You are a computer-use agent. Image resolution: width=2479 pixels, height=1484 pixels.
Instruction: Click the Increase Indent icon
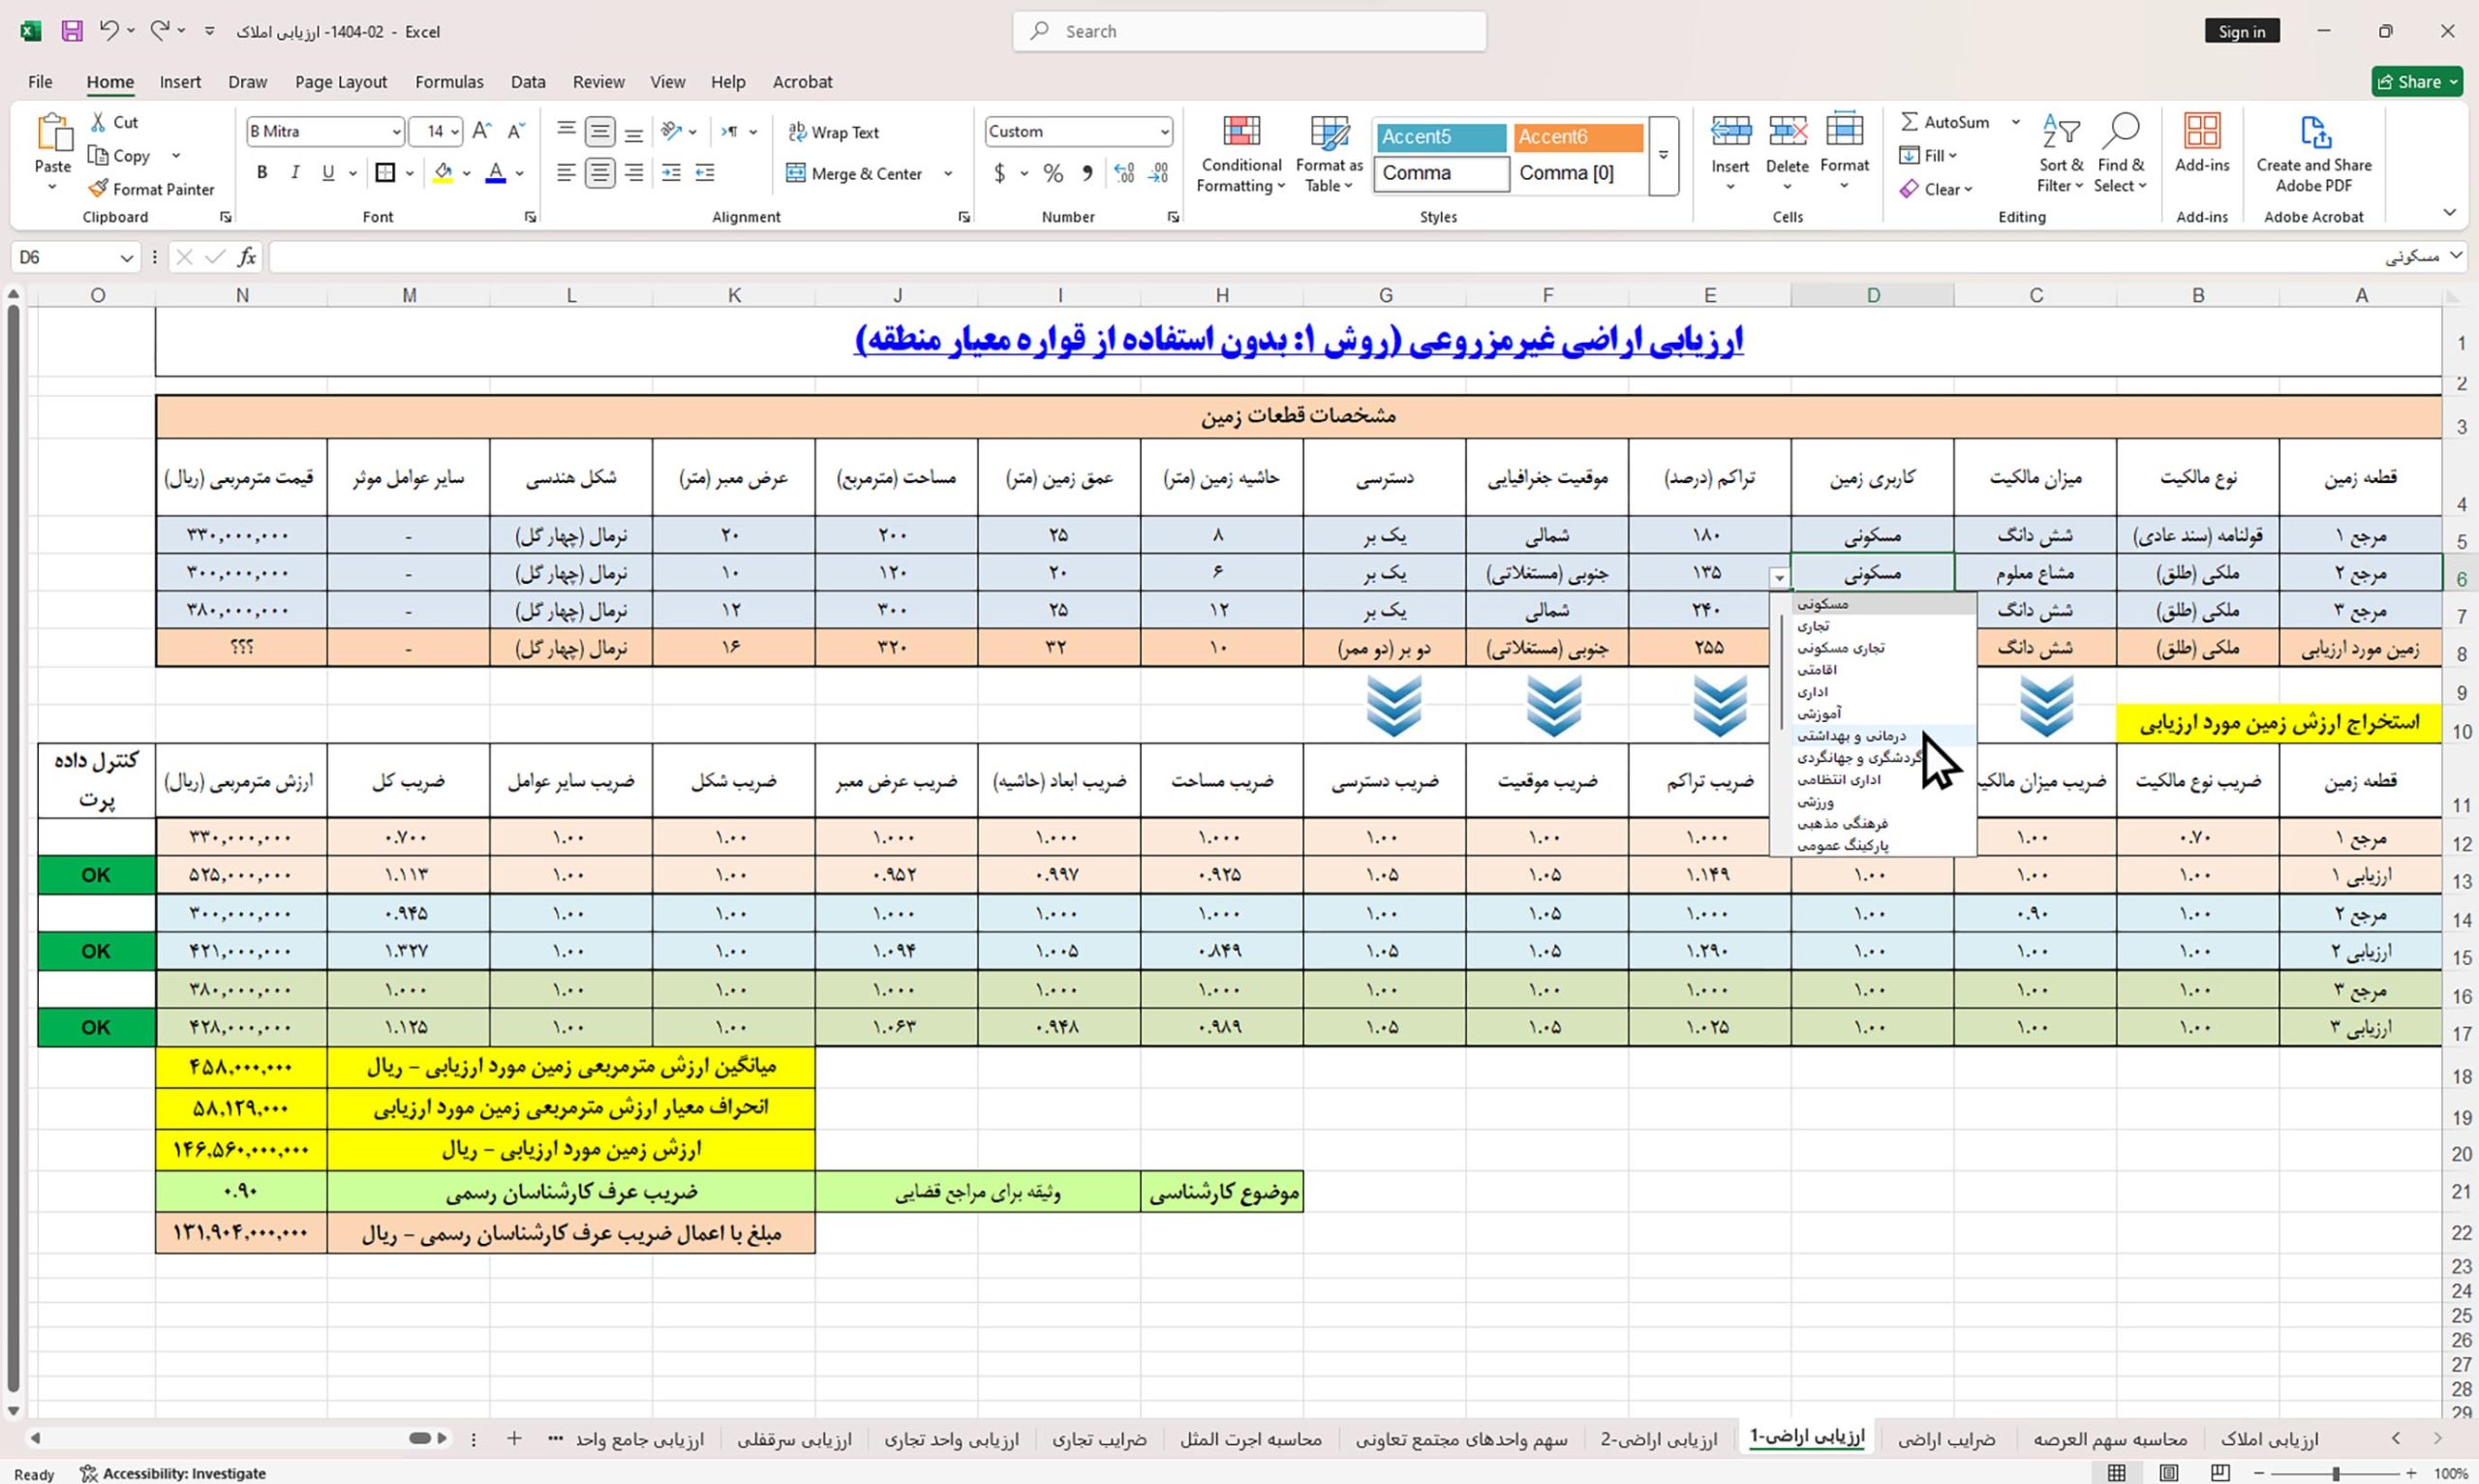tap(671, 173)
